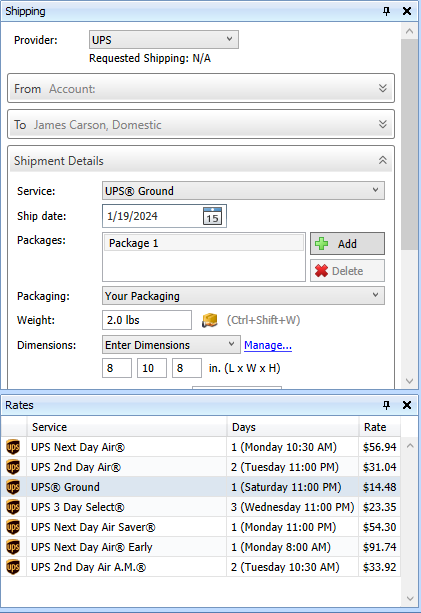Click UPS logo for Next Day Air® row
Screen dimensions: 421x613
click(13, 447)
